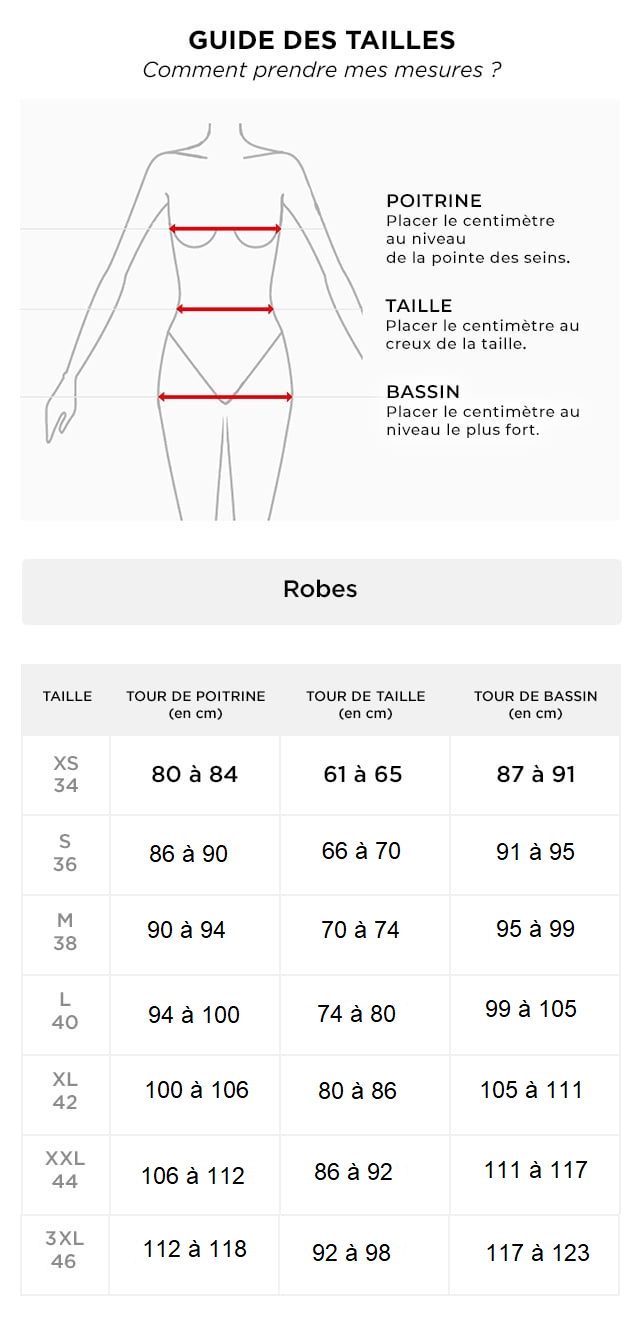The height and width of the screenshot is (1326, 634).
Task: Choose the XL 42 size row label
Action: pos(65,1091)
